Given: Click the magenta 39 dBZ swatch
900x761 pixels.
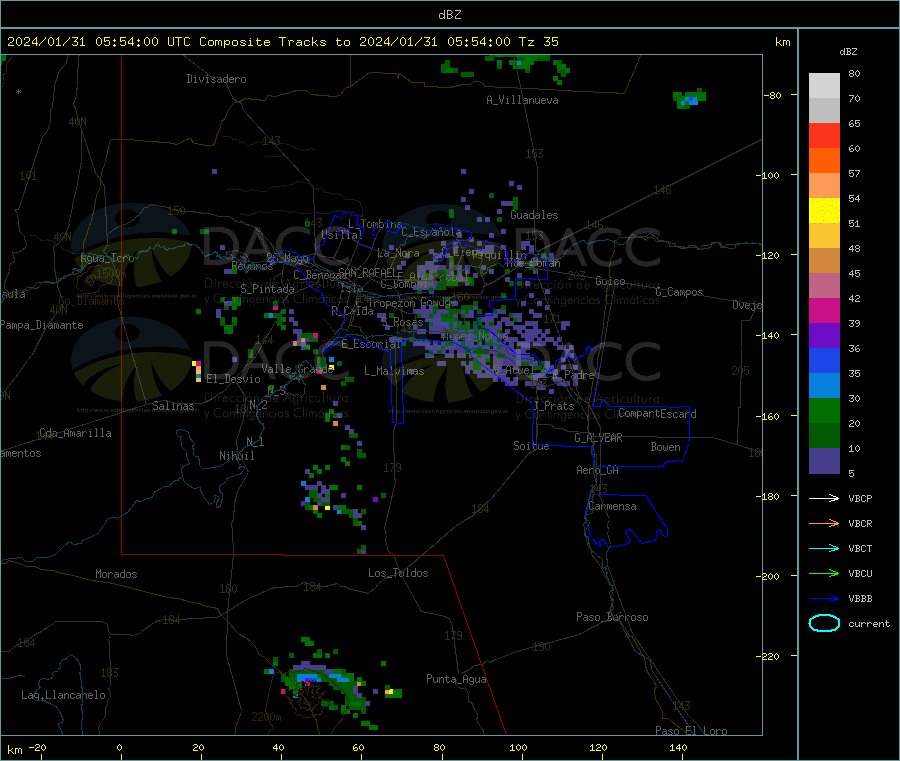Looking at the screenshot, I should tap(824, 310).
